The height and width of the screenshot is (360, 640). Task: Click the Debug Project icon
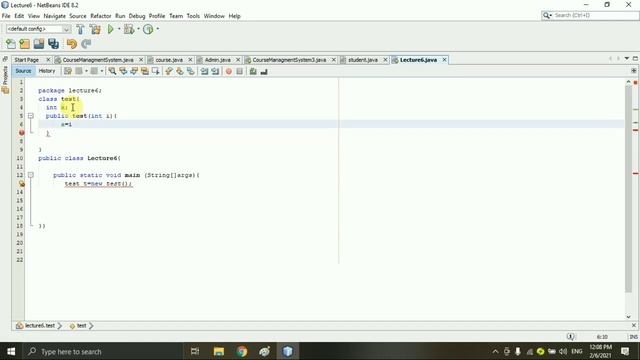(129, 29)
